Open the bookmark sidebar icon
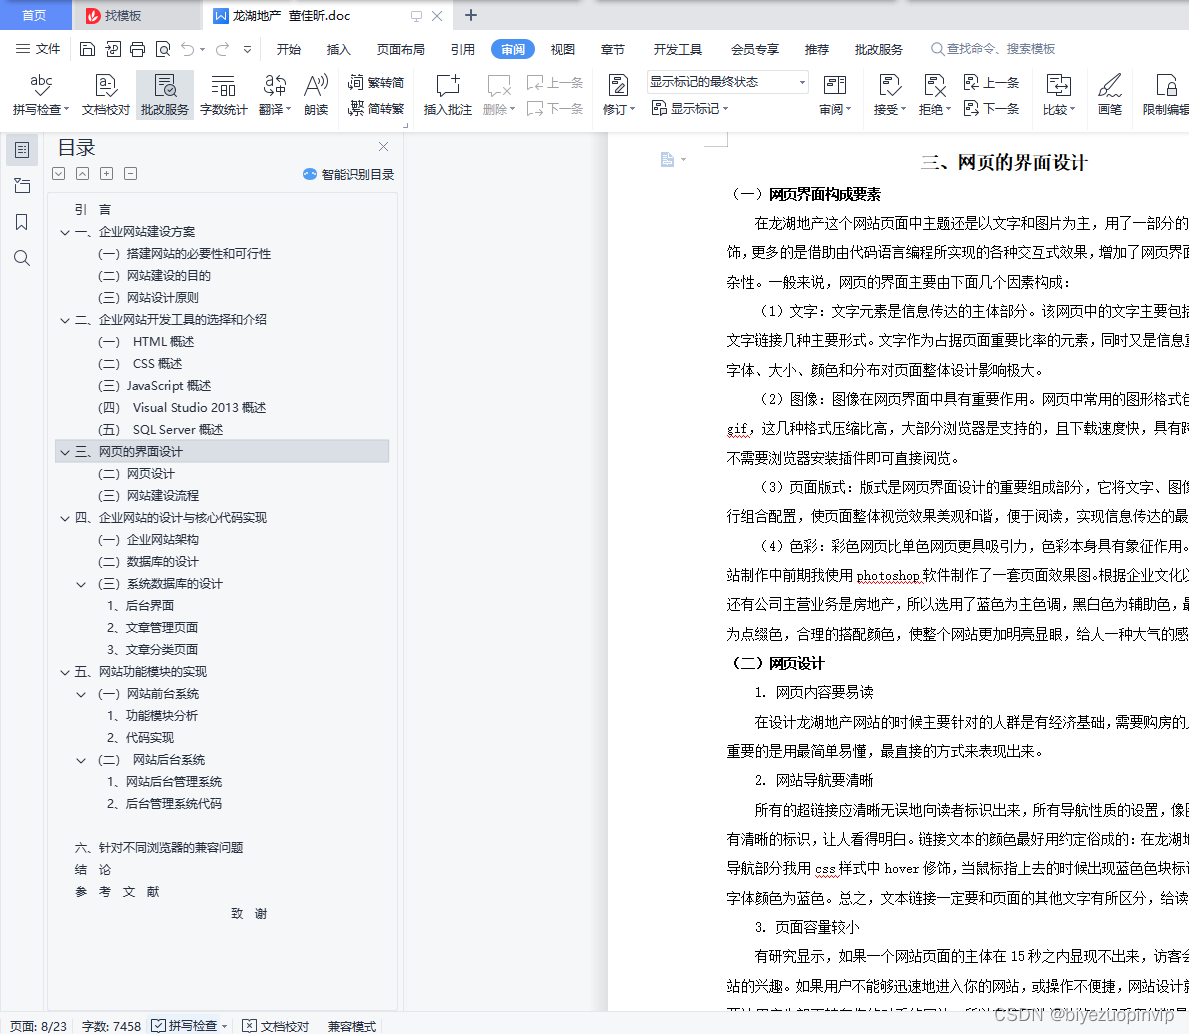 22,222
